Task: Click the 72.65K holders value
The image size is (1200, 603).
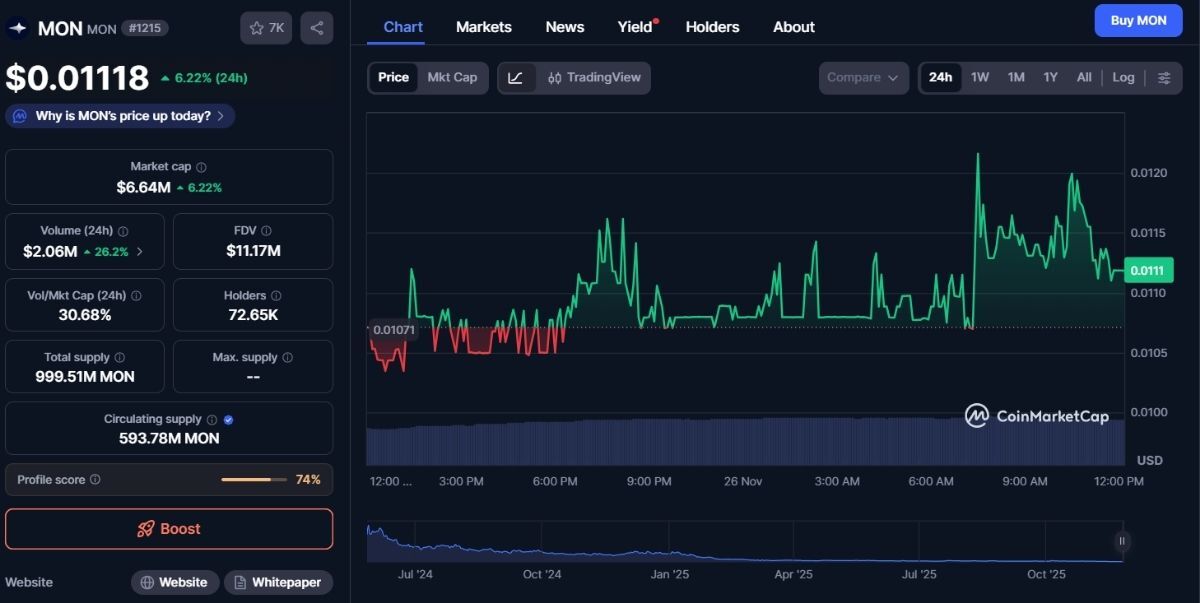Action: point(252,315)
